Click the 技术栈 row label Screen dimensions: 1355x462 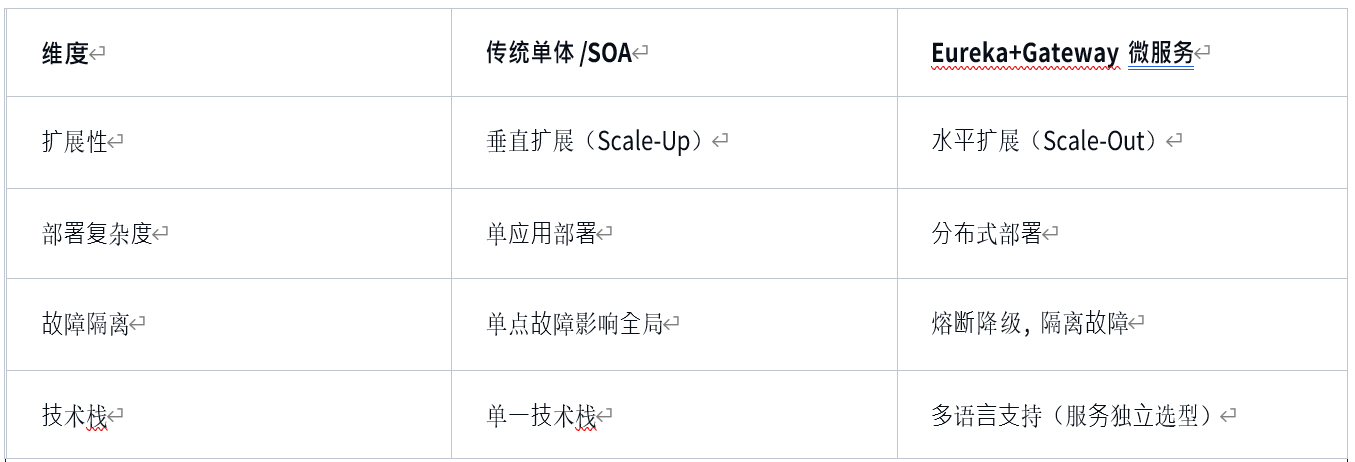point(74,415)
